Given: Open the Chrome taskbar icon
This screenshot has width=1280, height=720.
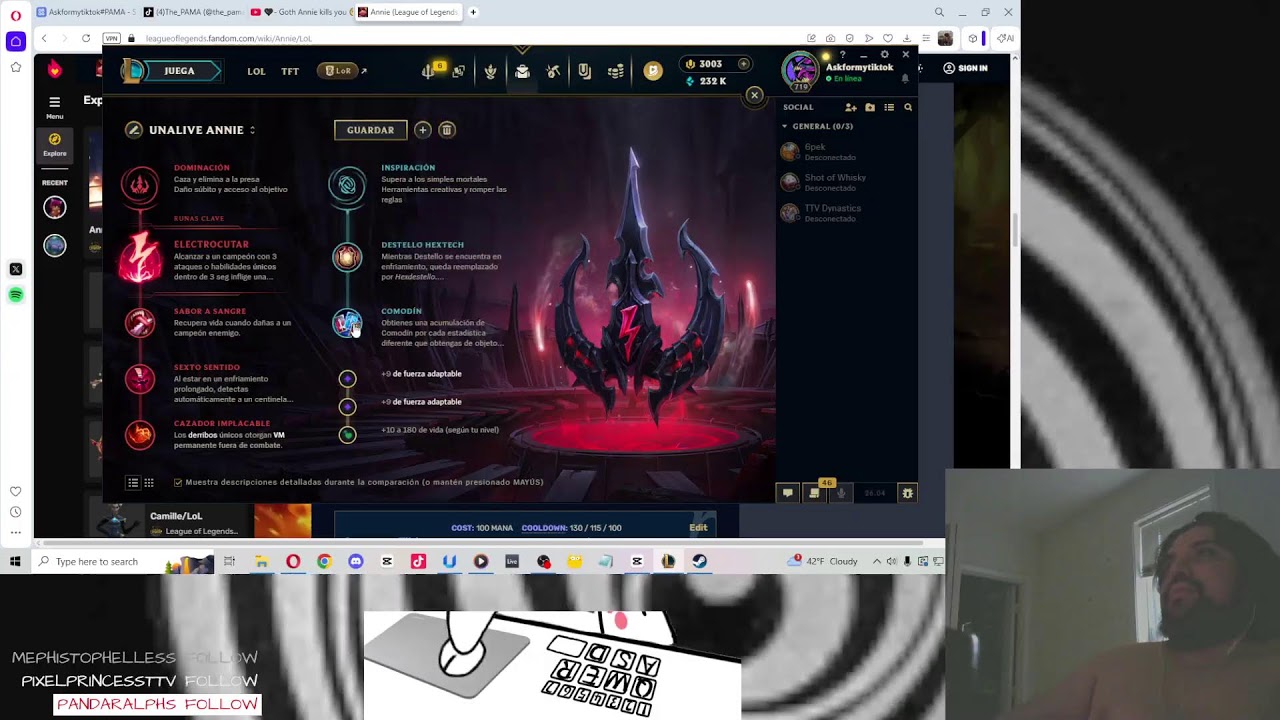Looking at the screenshot, I should point(324,562).
